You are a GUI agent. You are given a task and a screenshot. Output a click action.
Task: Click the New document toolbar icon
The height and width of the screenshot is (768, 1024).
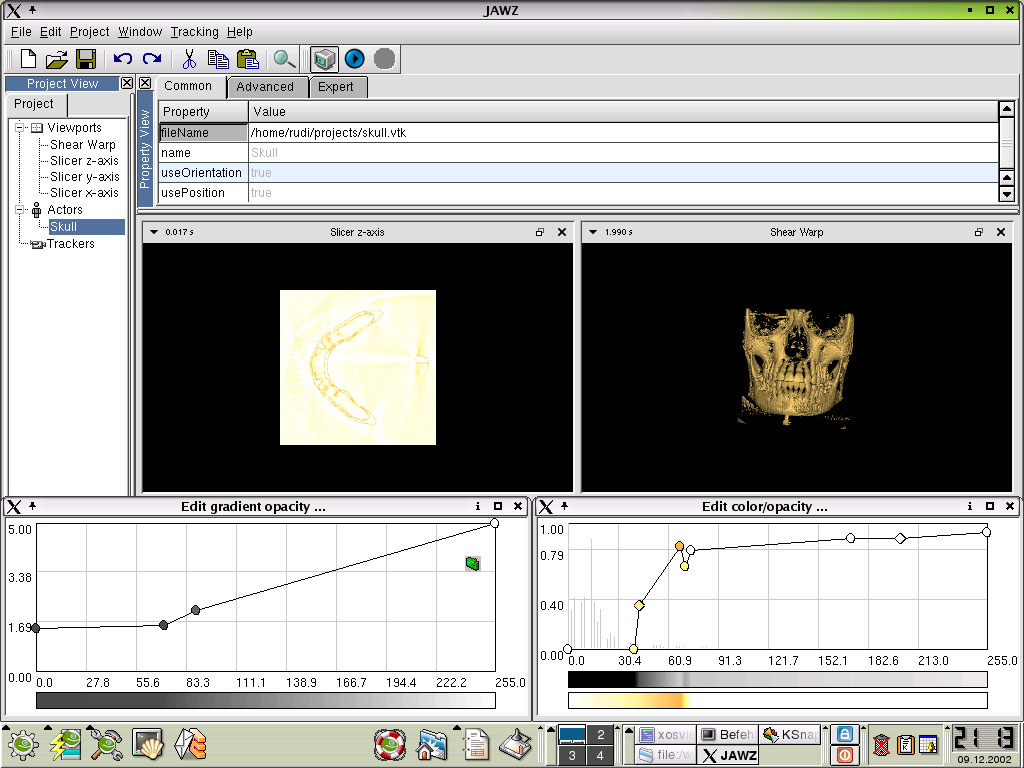[x=28, y=59]
